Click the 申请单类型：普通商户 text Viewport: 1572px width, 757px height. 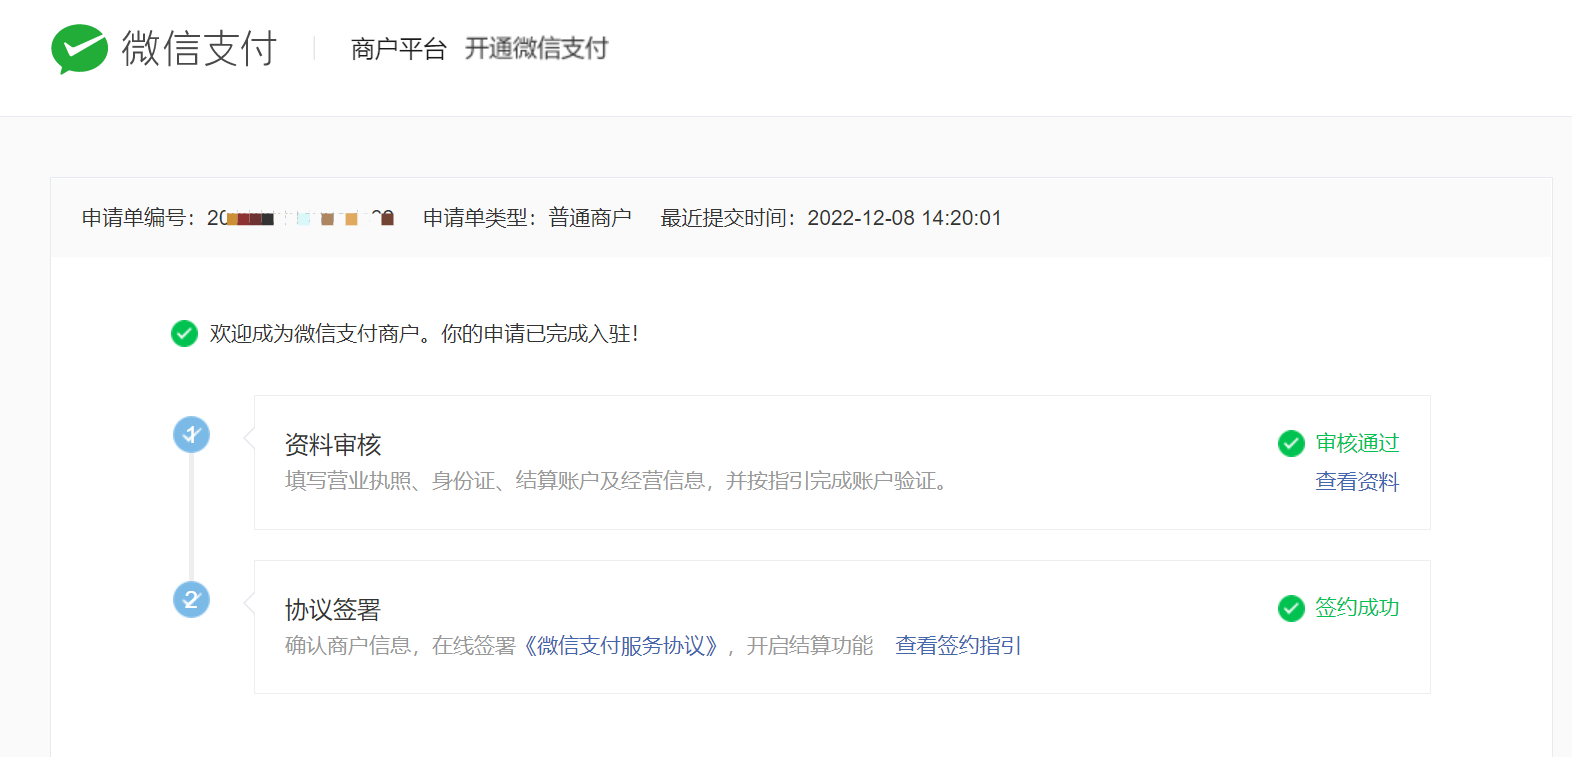pyautogui.click(x=527, y=218)
